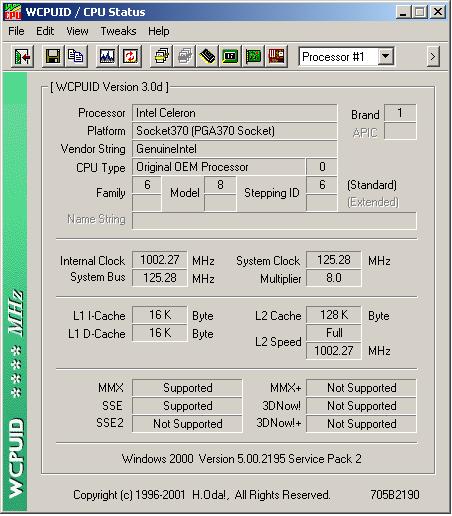The width and height of the screenshot is (452, 516).
Task: Click the Processor name field Intel Celeron
Action: click(x=235, y=113)
